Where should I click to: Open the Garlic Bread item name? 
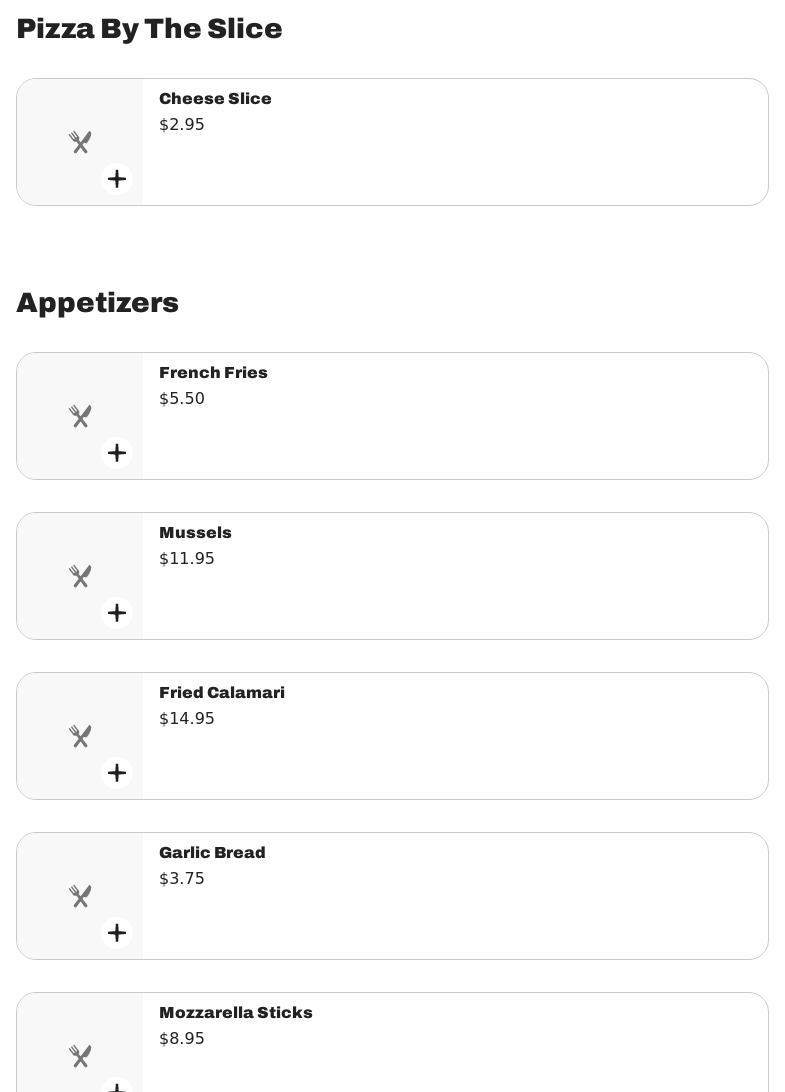coord(212,853)
